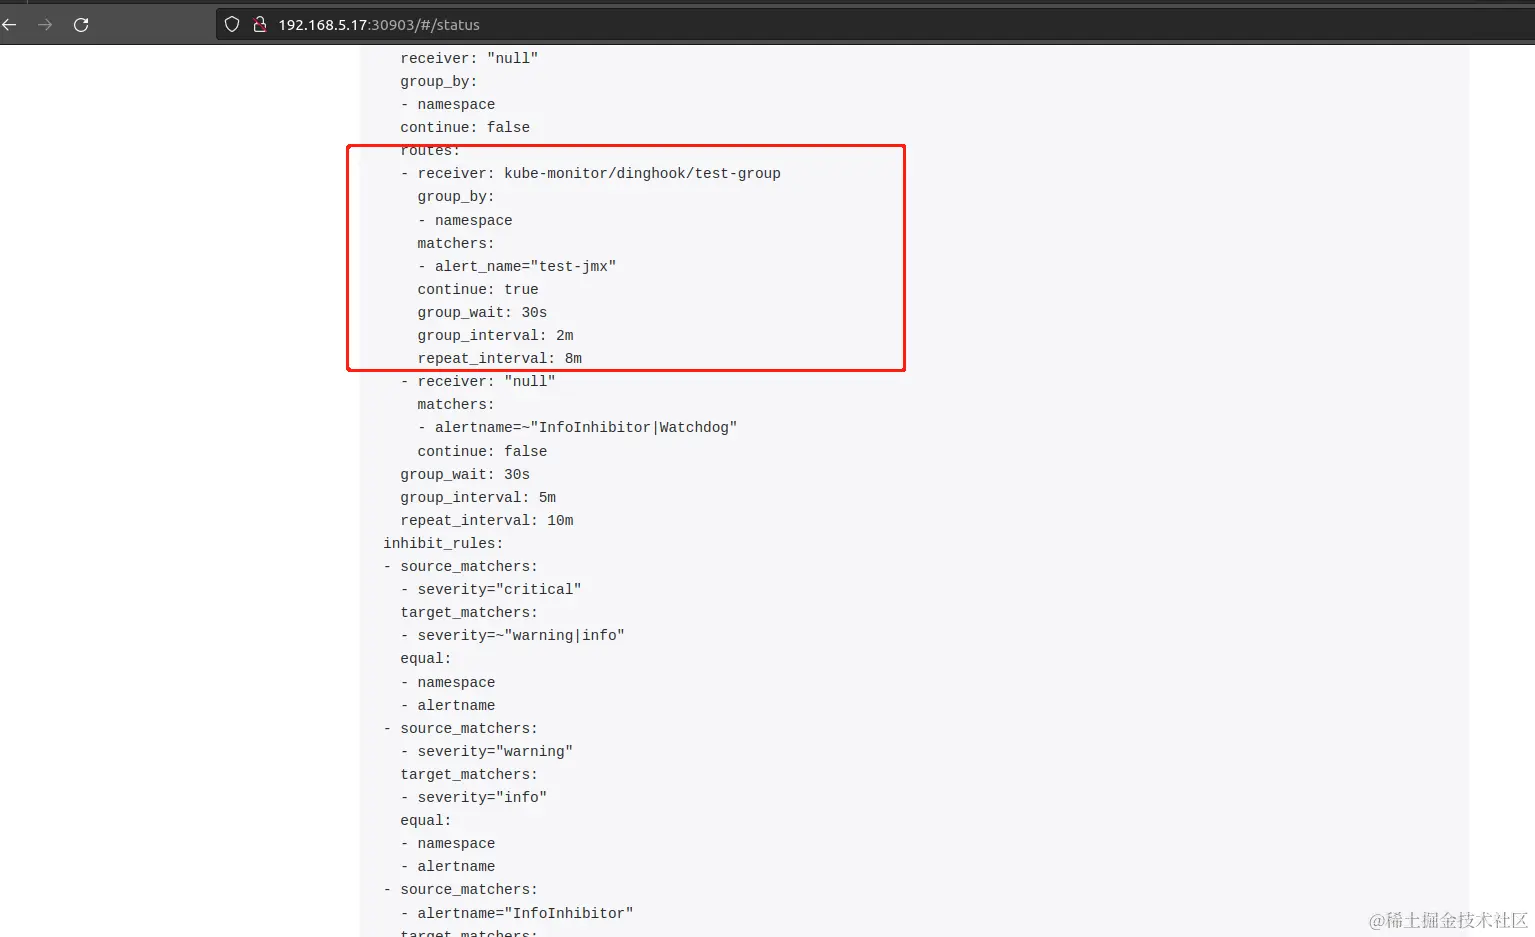Click the "continue: true" line

(478, 290)
